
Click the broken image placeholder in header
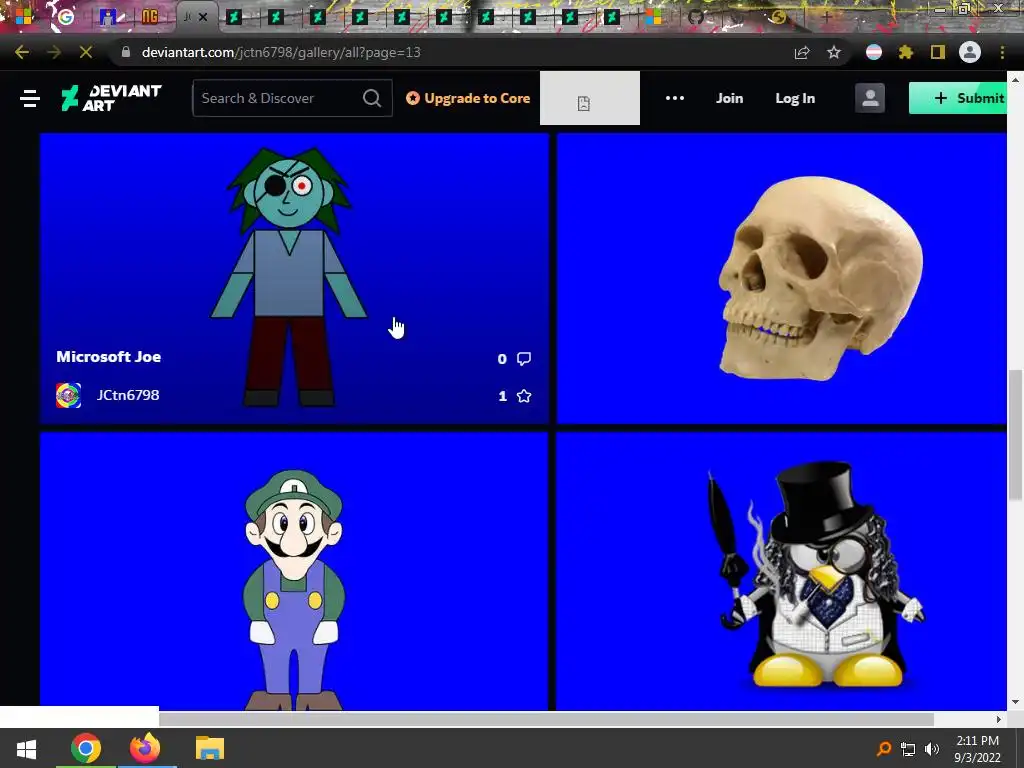(590, 98)
